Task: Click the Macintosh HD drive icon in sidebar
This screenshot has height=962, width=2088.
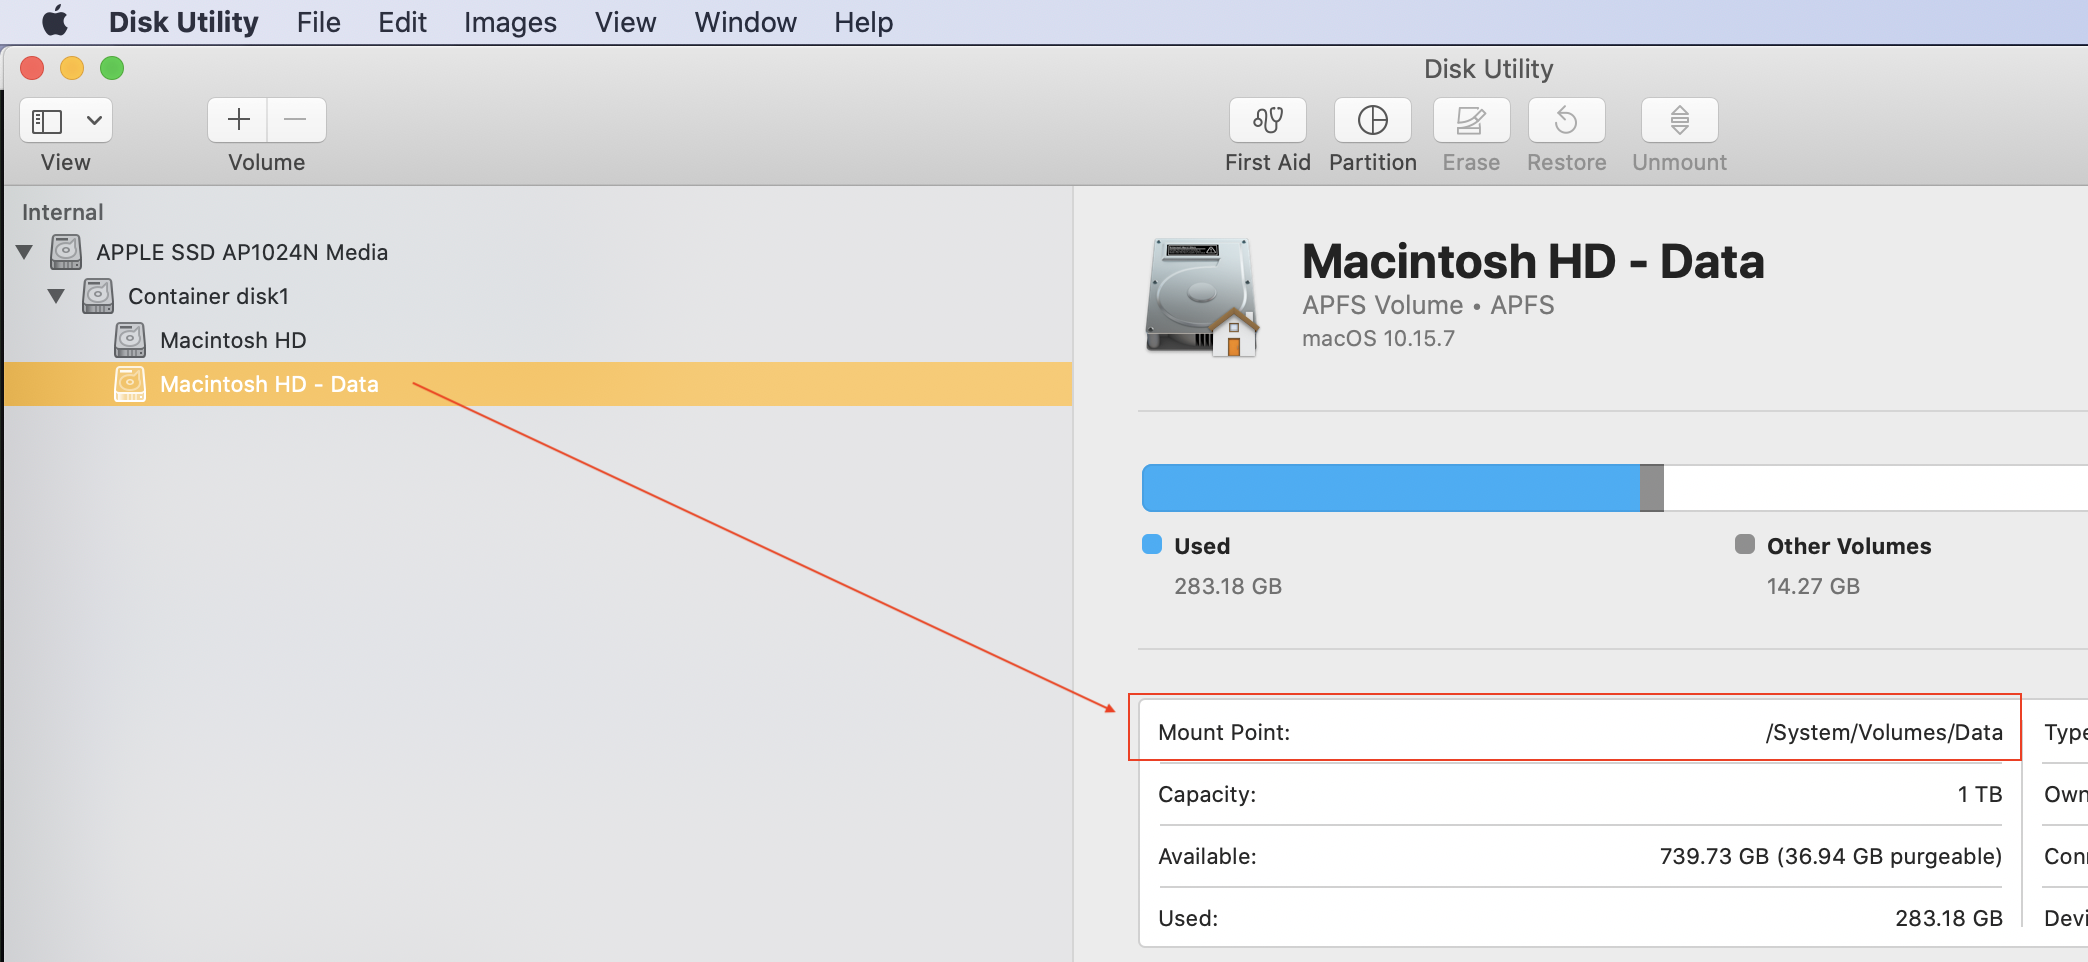Action: (130, 340)
